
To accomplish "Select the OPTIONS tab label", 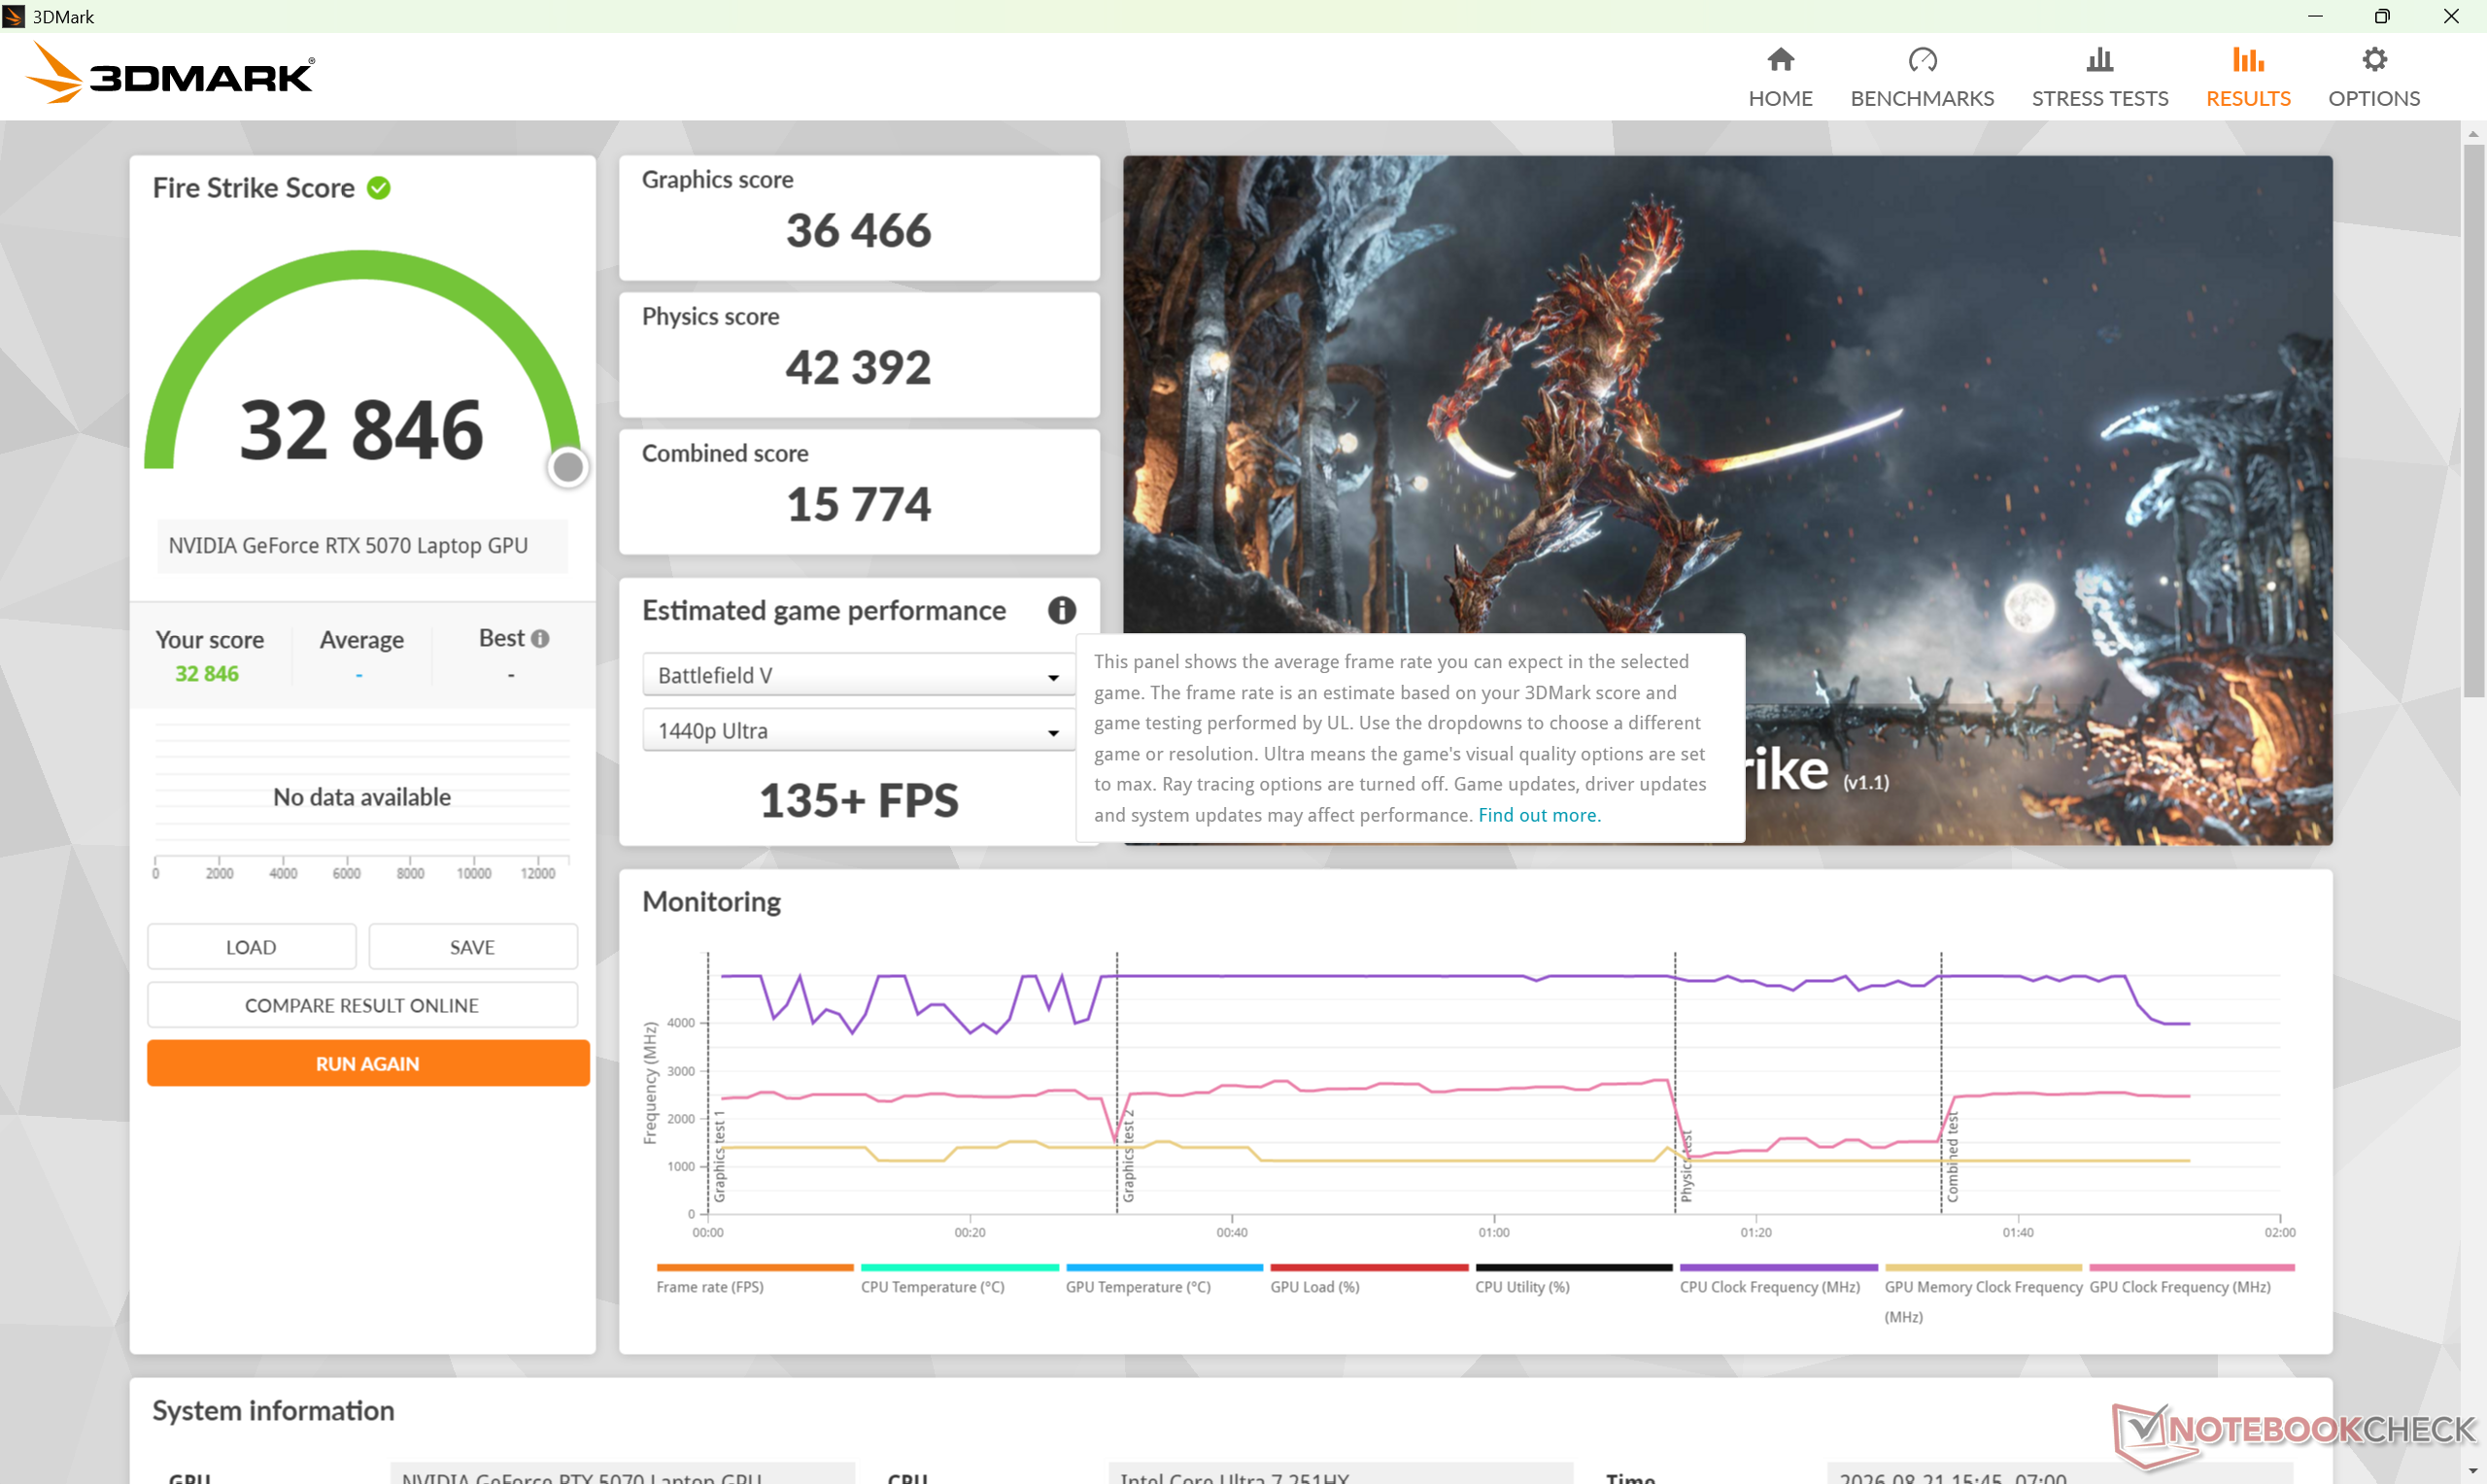I will 2374,98.
